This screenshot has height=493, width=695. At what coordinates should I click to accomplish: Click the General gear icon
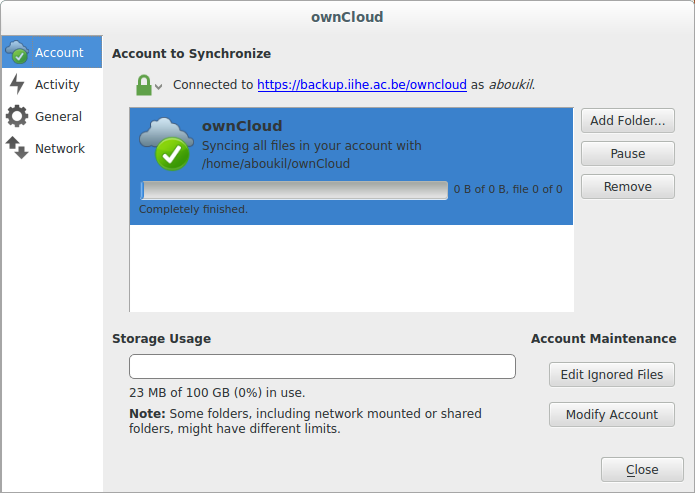(17, 117)
